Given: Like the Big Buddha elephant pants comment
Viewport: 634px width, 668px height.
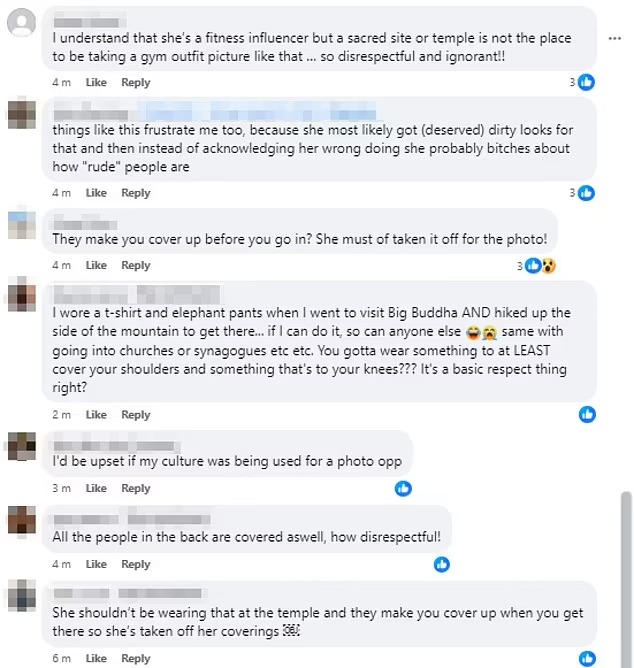Looking at the screenshot, I should click(x=96, y=415).
